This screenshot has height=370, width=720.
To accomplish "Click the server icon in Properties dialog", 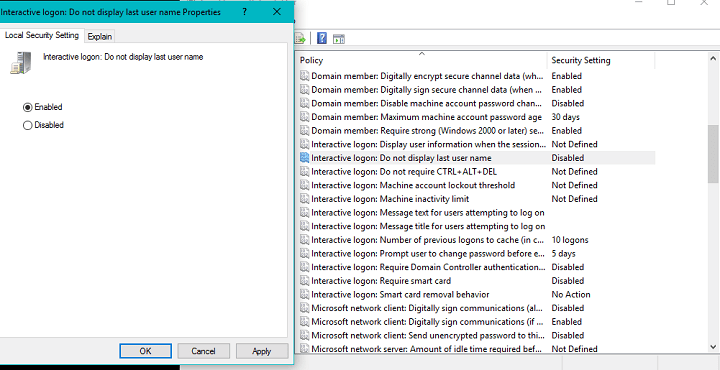I will [x=21, y=63].
